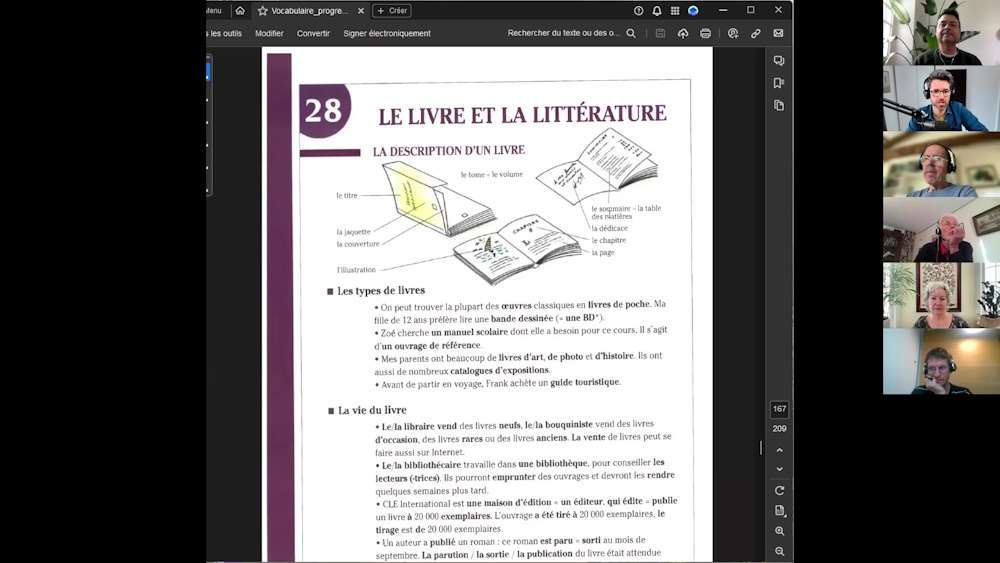
Task: Open the Convertir menu
Action: point(313,33)
